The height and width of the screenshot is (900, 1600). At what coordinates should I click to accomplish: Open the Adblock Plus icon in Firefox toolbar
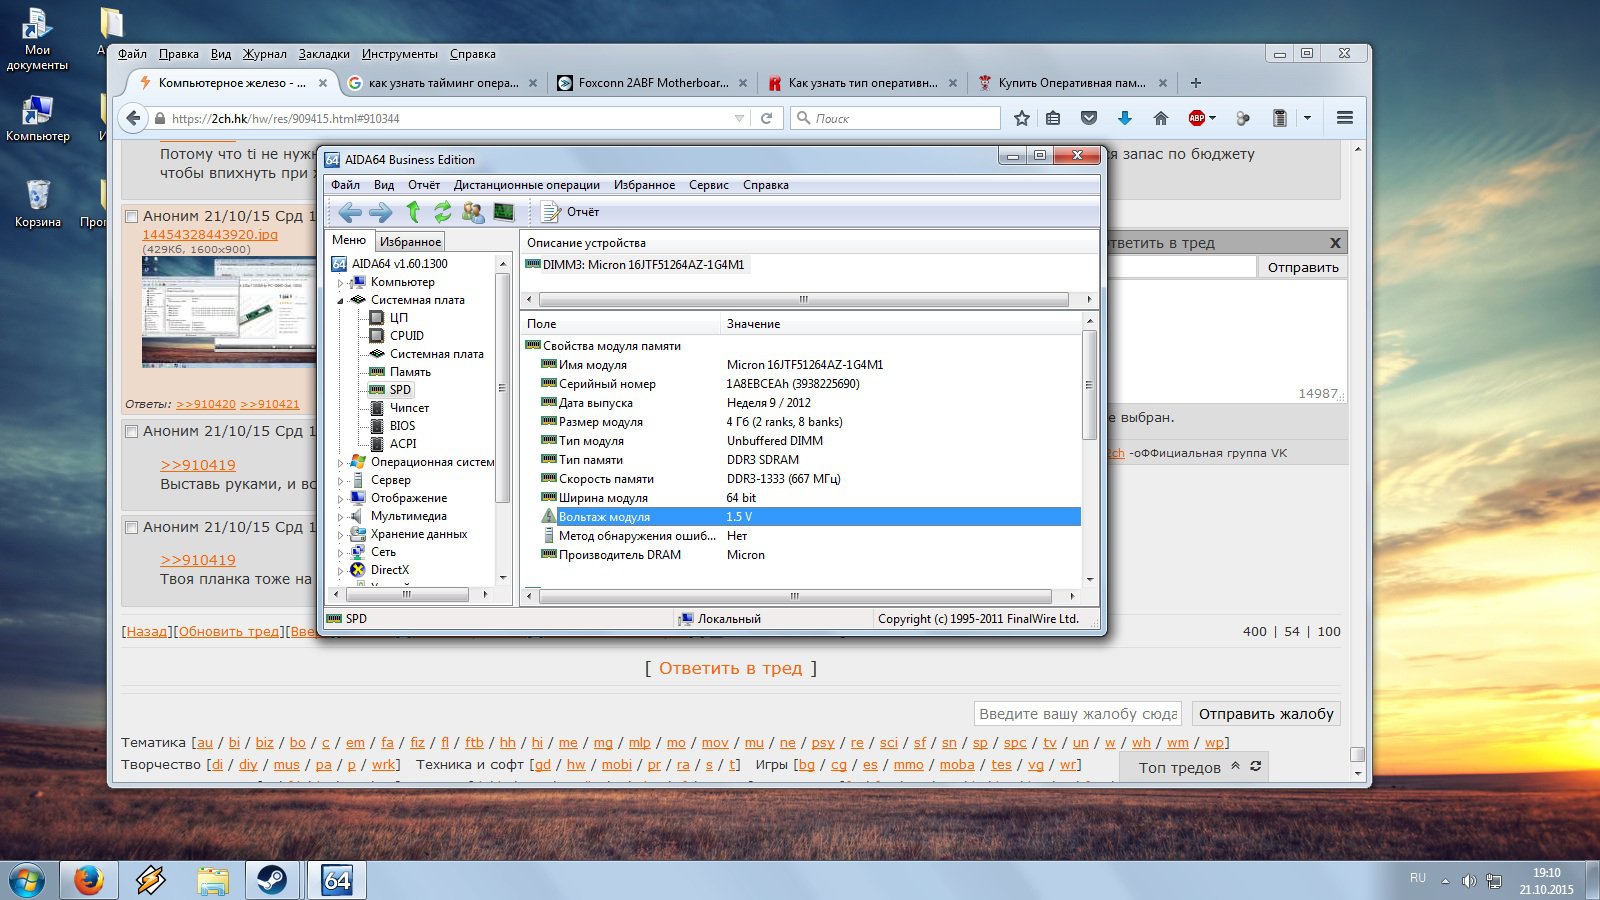coord(1197,118)
